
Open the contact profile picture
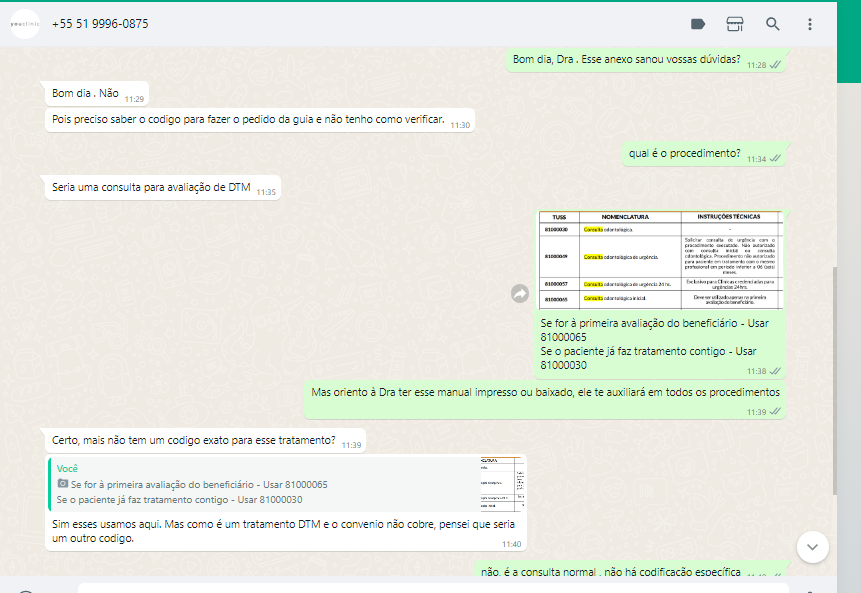(25, 24)
